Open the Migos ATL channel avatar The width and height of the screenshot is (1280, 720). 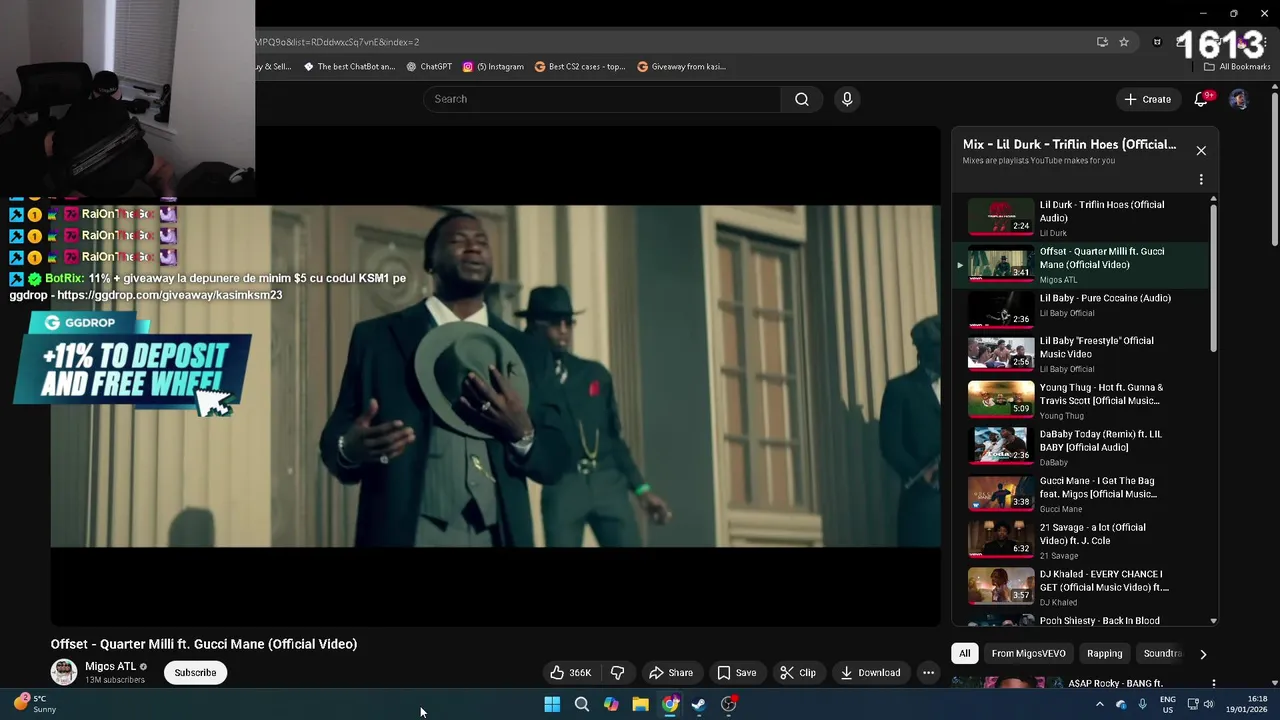64,672
